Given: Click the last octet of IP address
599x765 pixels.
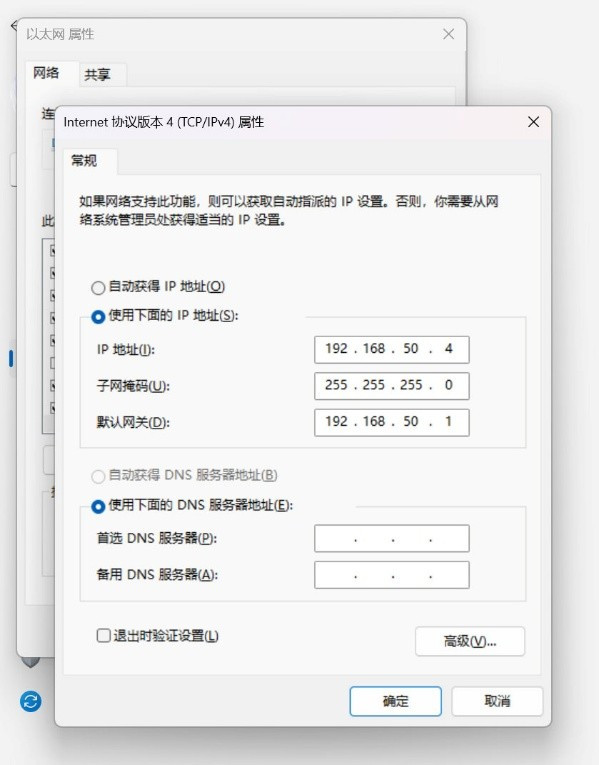Looking at the screenshot, I should pos(449,349).
